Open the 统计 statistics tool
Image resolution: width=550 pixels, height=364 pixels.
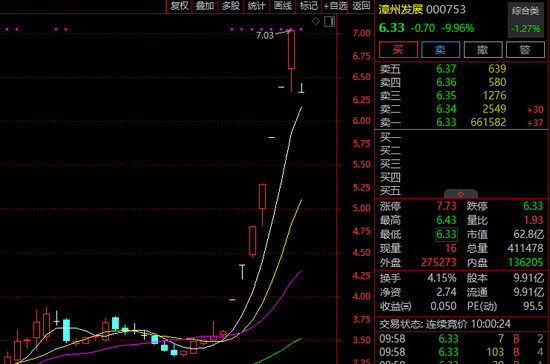pos(256,6)
